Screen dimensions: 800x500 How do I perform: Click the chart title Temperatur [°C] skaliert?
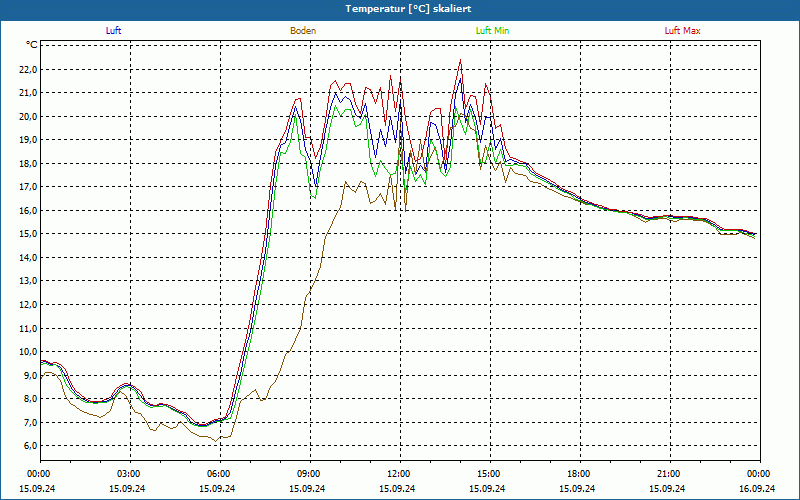[x=408, y=9]
